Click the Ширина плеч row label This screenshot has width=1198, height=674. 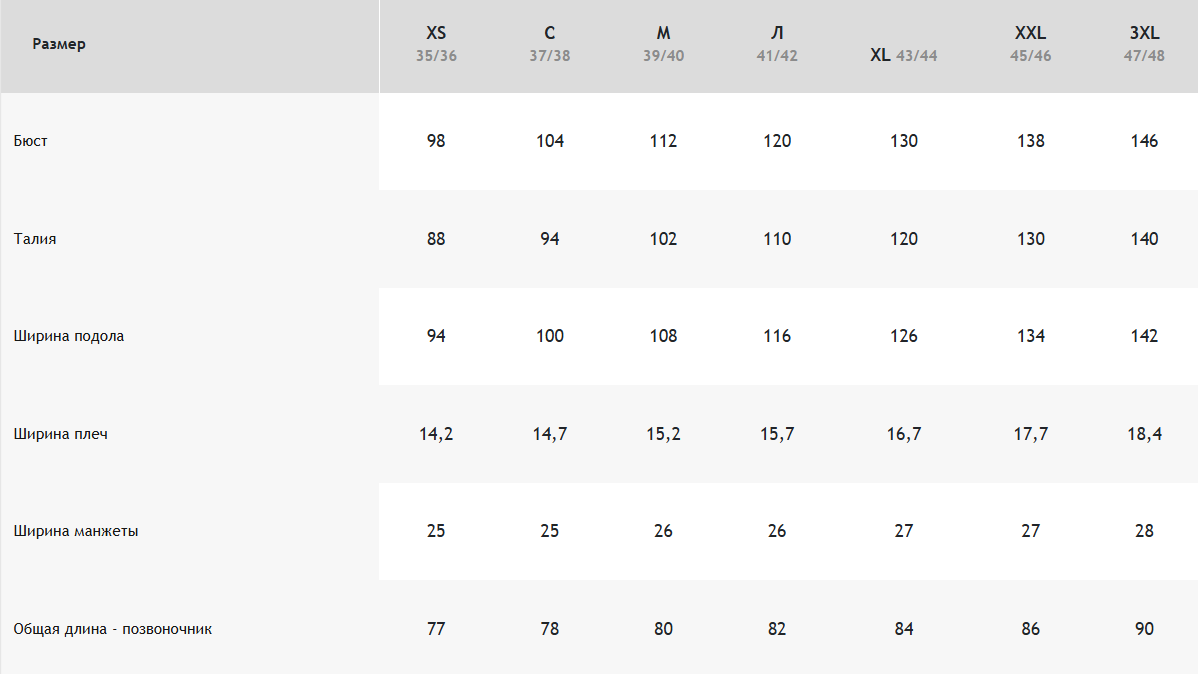tap(60, 433)
